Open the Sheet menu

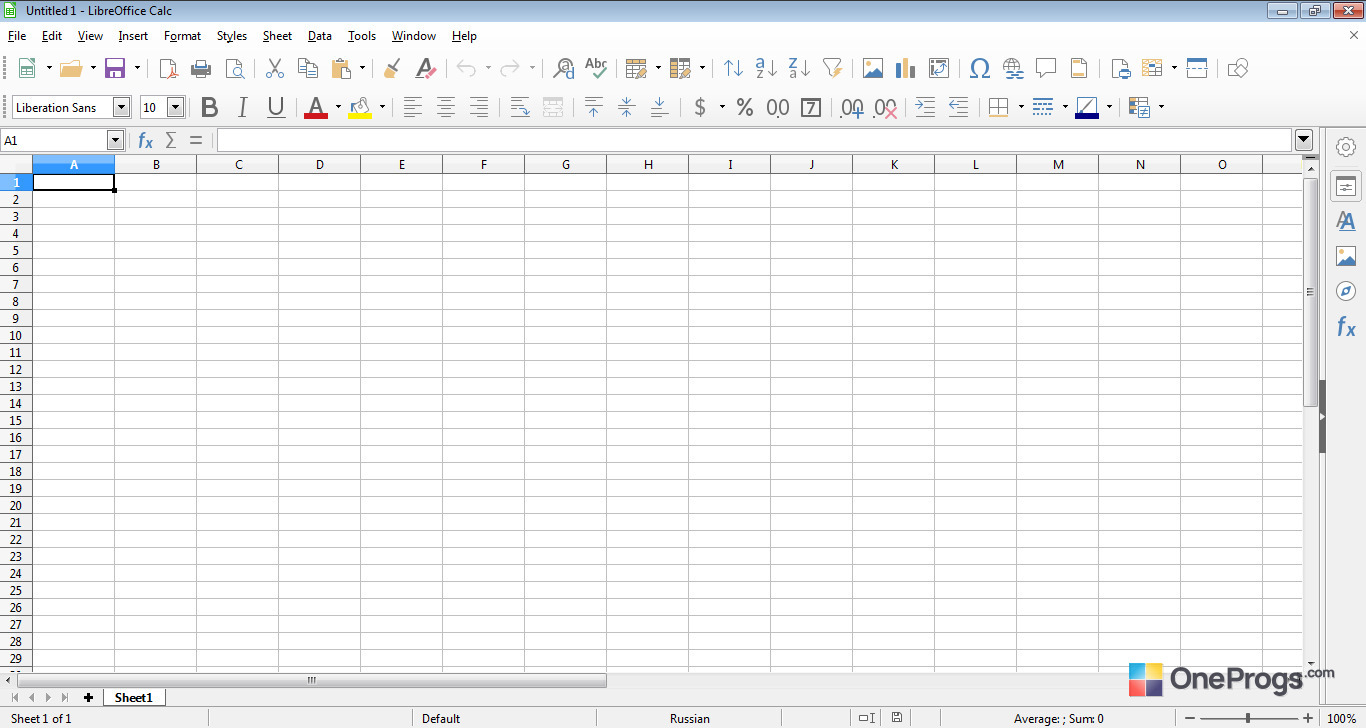tap(277, 36)
